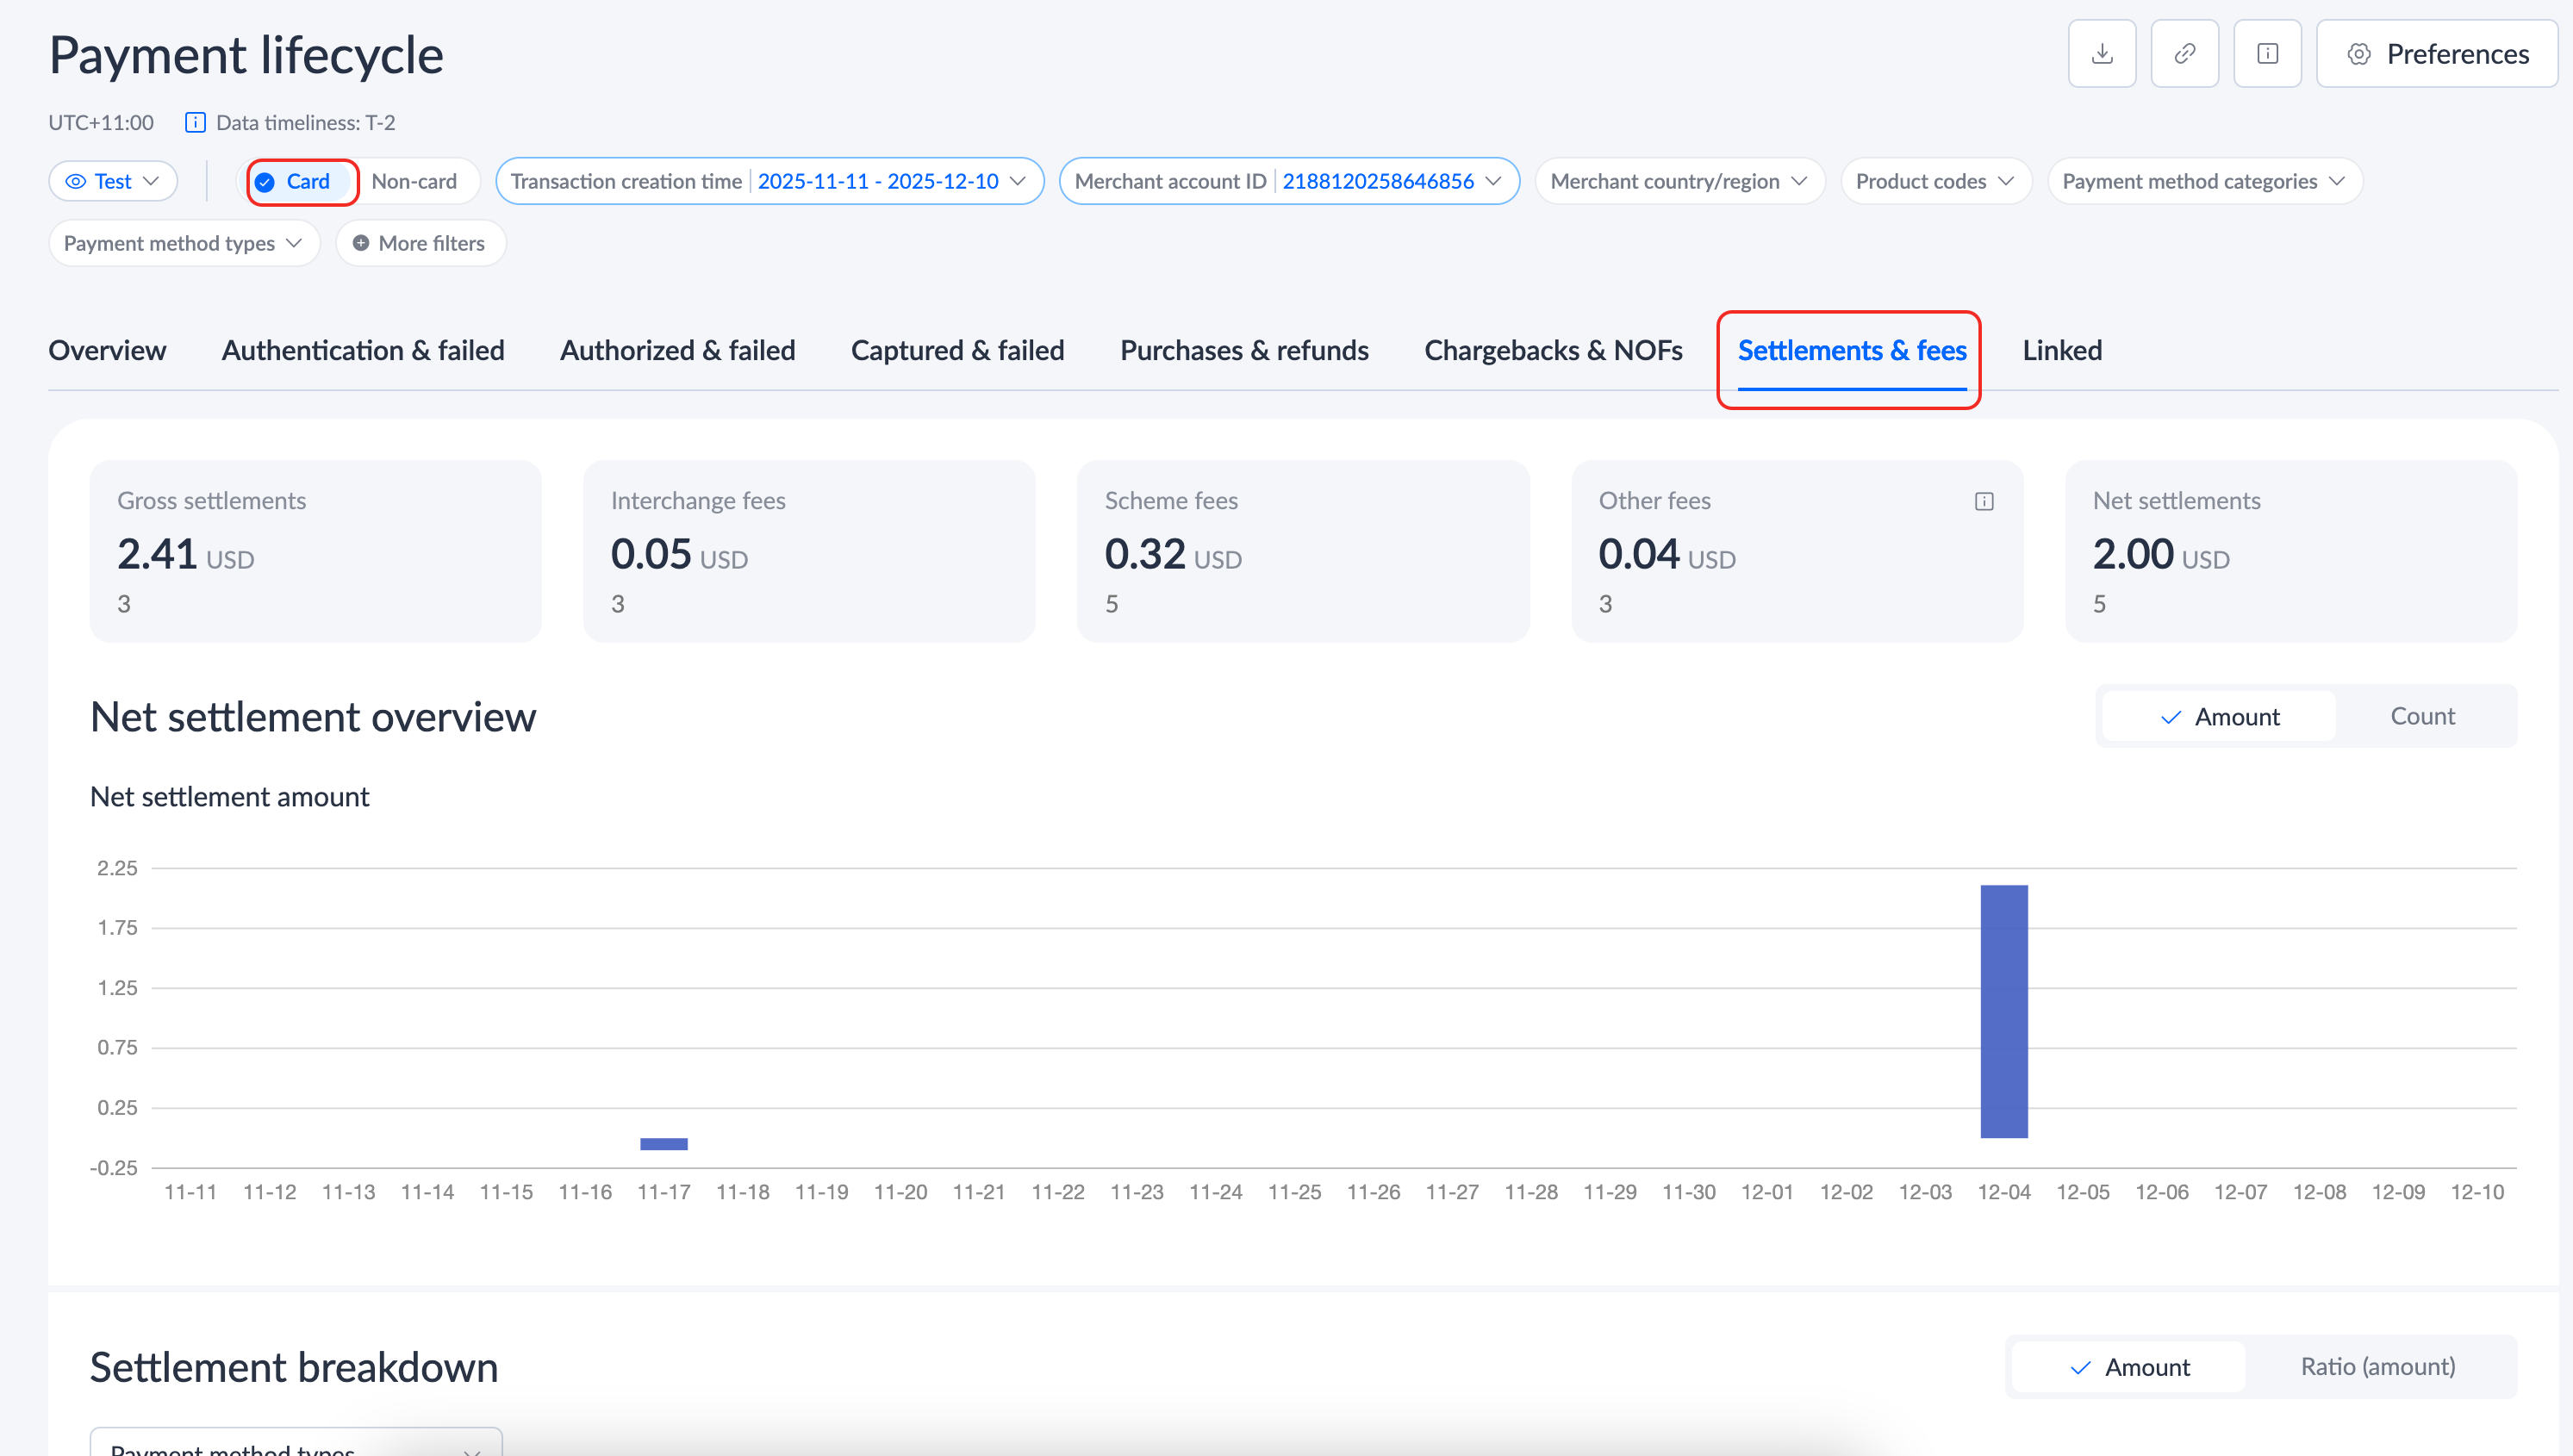
Task: Expand Payment method categories filter
Action: point(2203,182)
